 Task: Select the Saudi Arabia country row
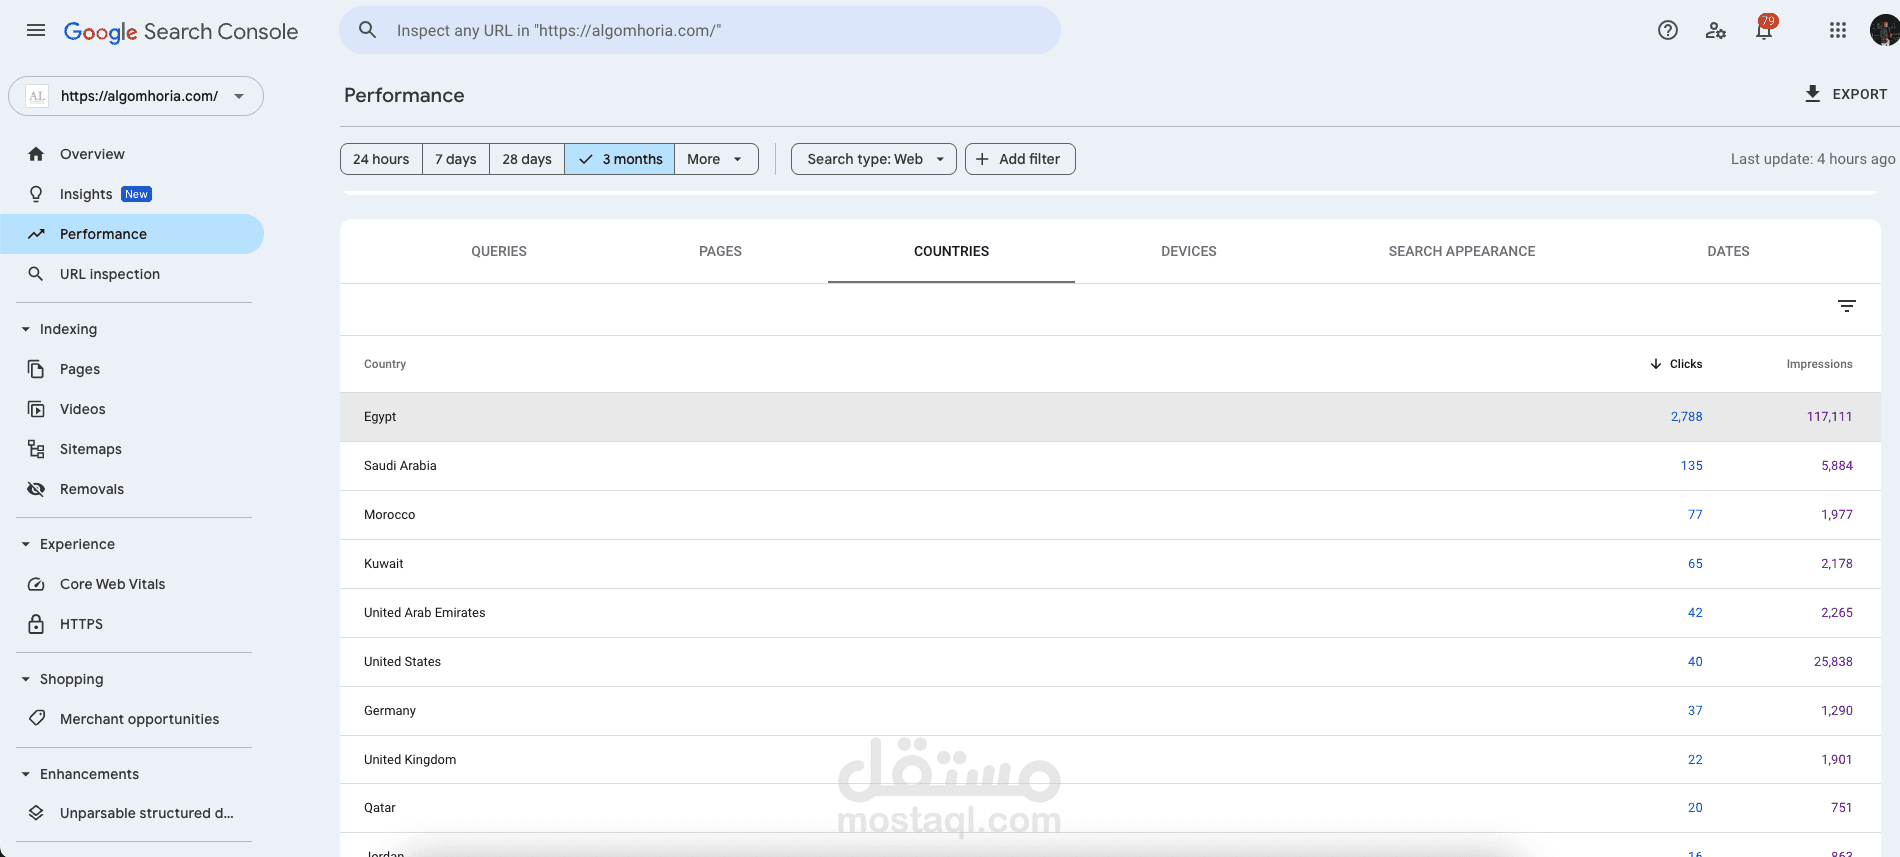pyautogui.click(x=1110, y=466)
